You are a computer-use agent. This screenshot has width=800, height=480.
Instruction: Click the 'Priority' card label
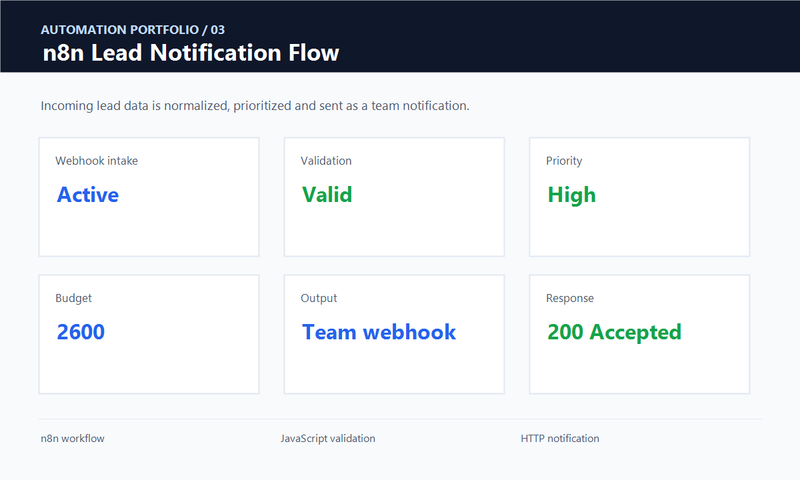[x=564, y=161]
